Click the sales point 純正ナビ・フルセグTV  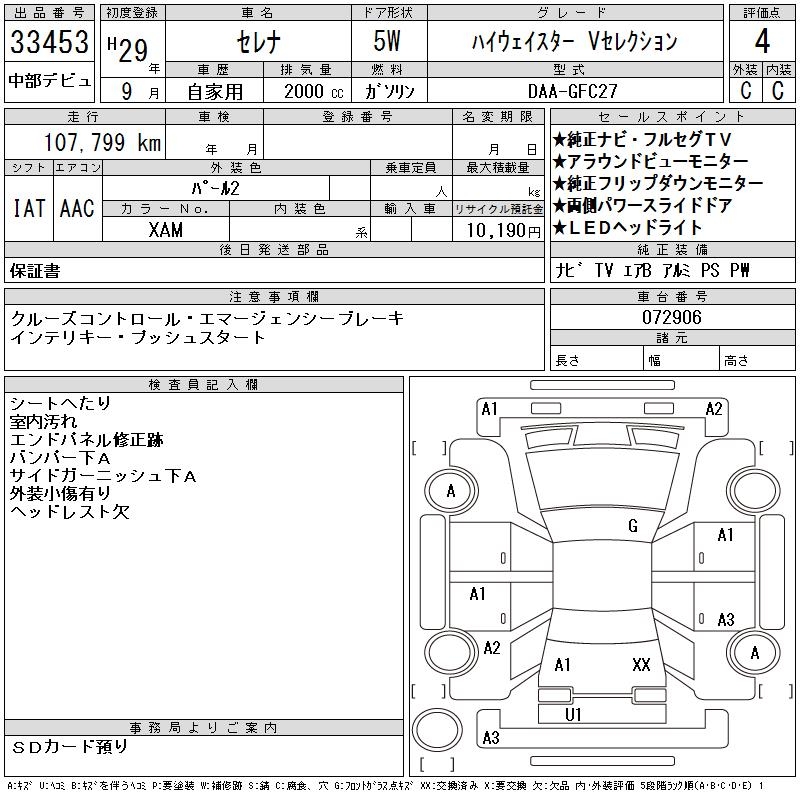click(x=642, y=139)
